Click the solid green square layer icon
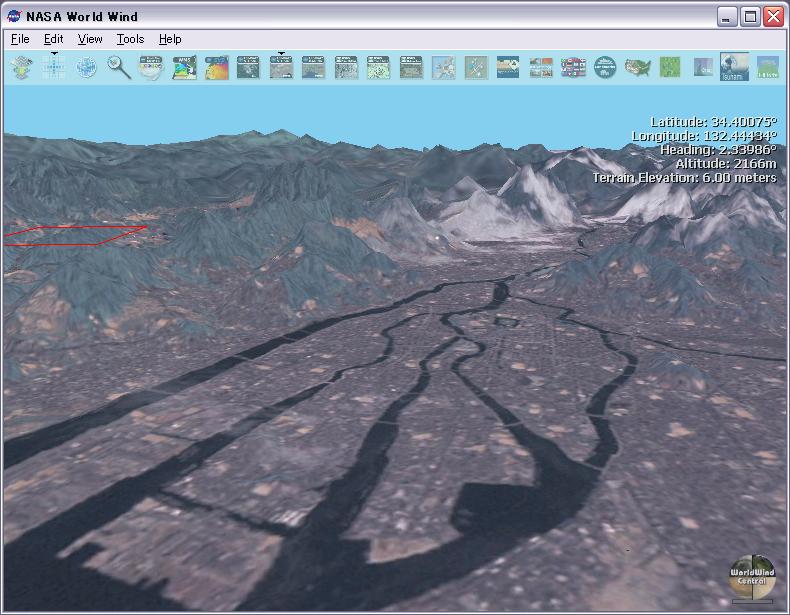790x615 pixels. (x=669, y=67)
